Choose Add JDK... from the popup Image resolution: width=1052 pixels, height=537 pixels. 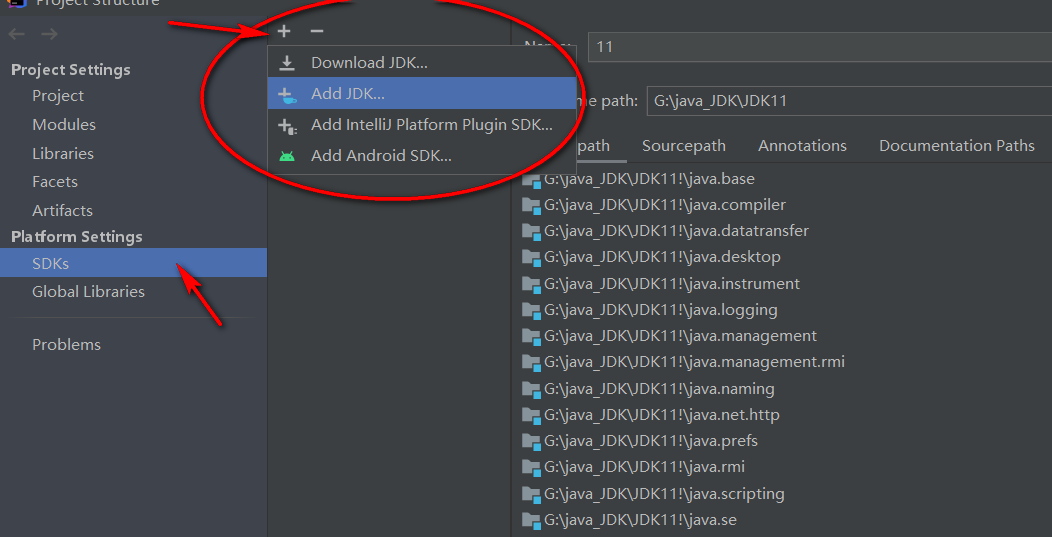[422, 93]
